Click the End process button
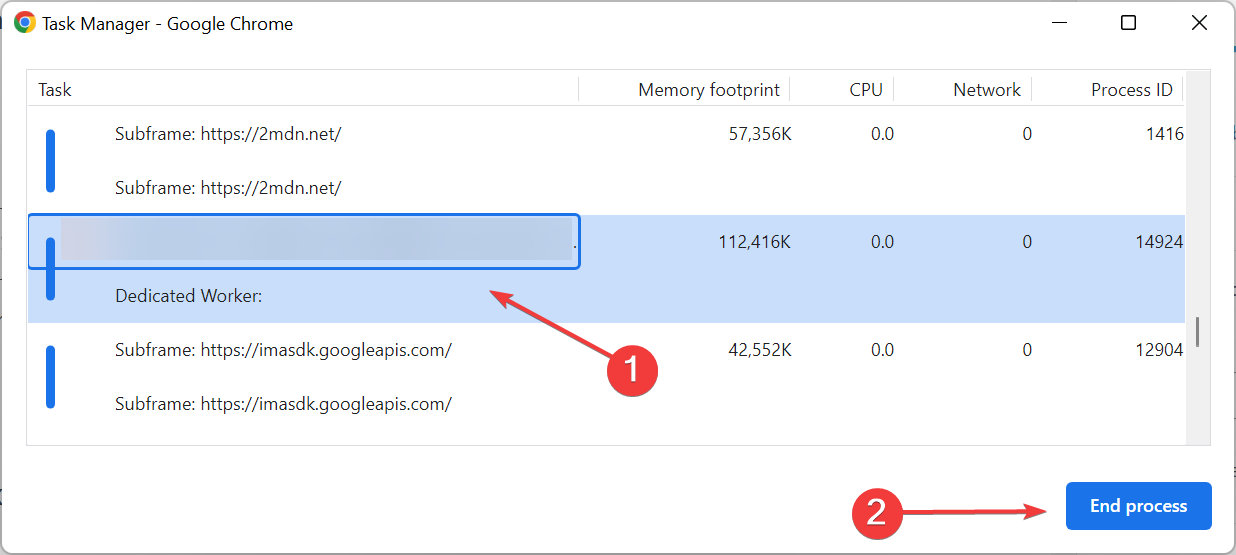The height and width of the screenshot is (555, 1236). pyautogui.click(x=1138, y=506)
